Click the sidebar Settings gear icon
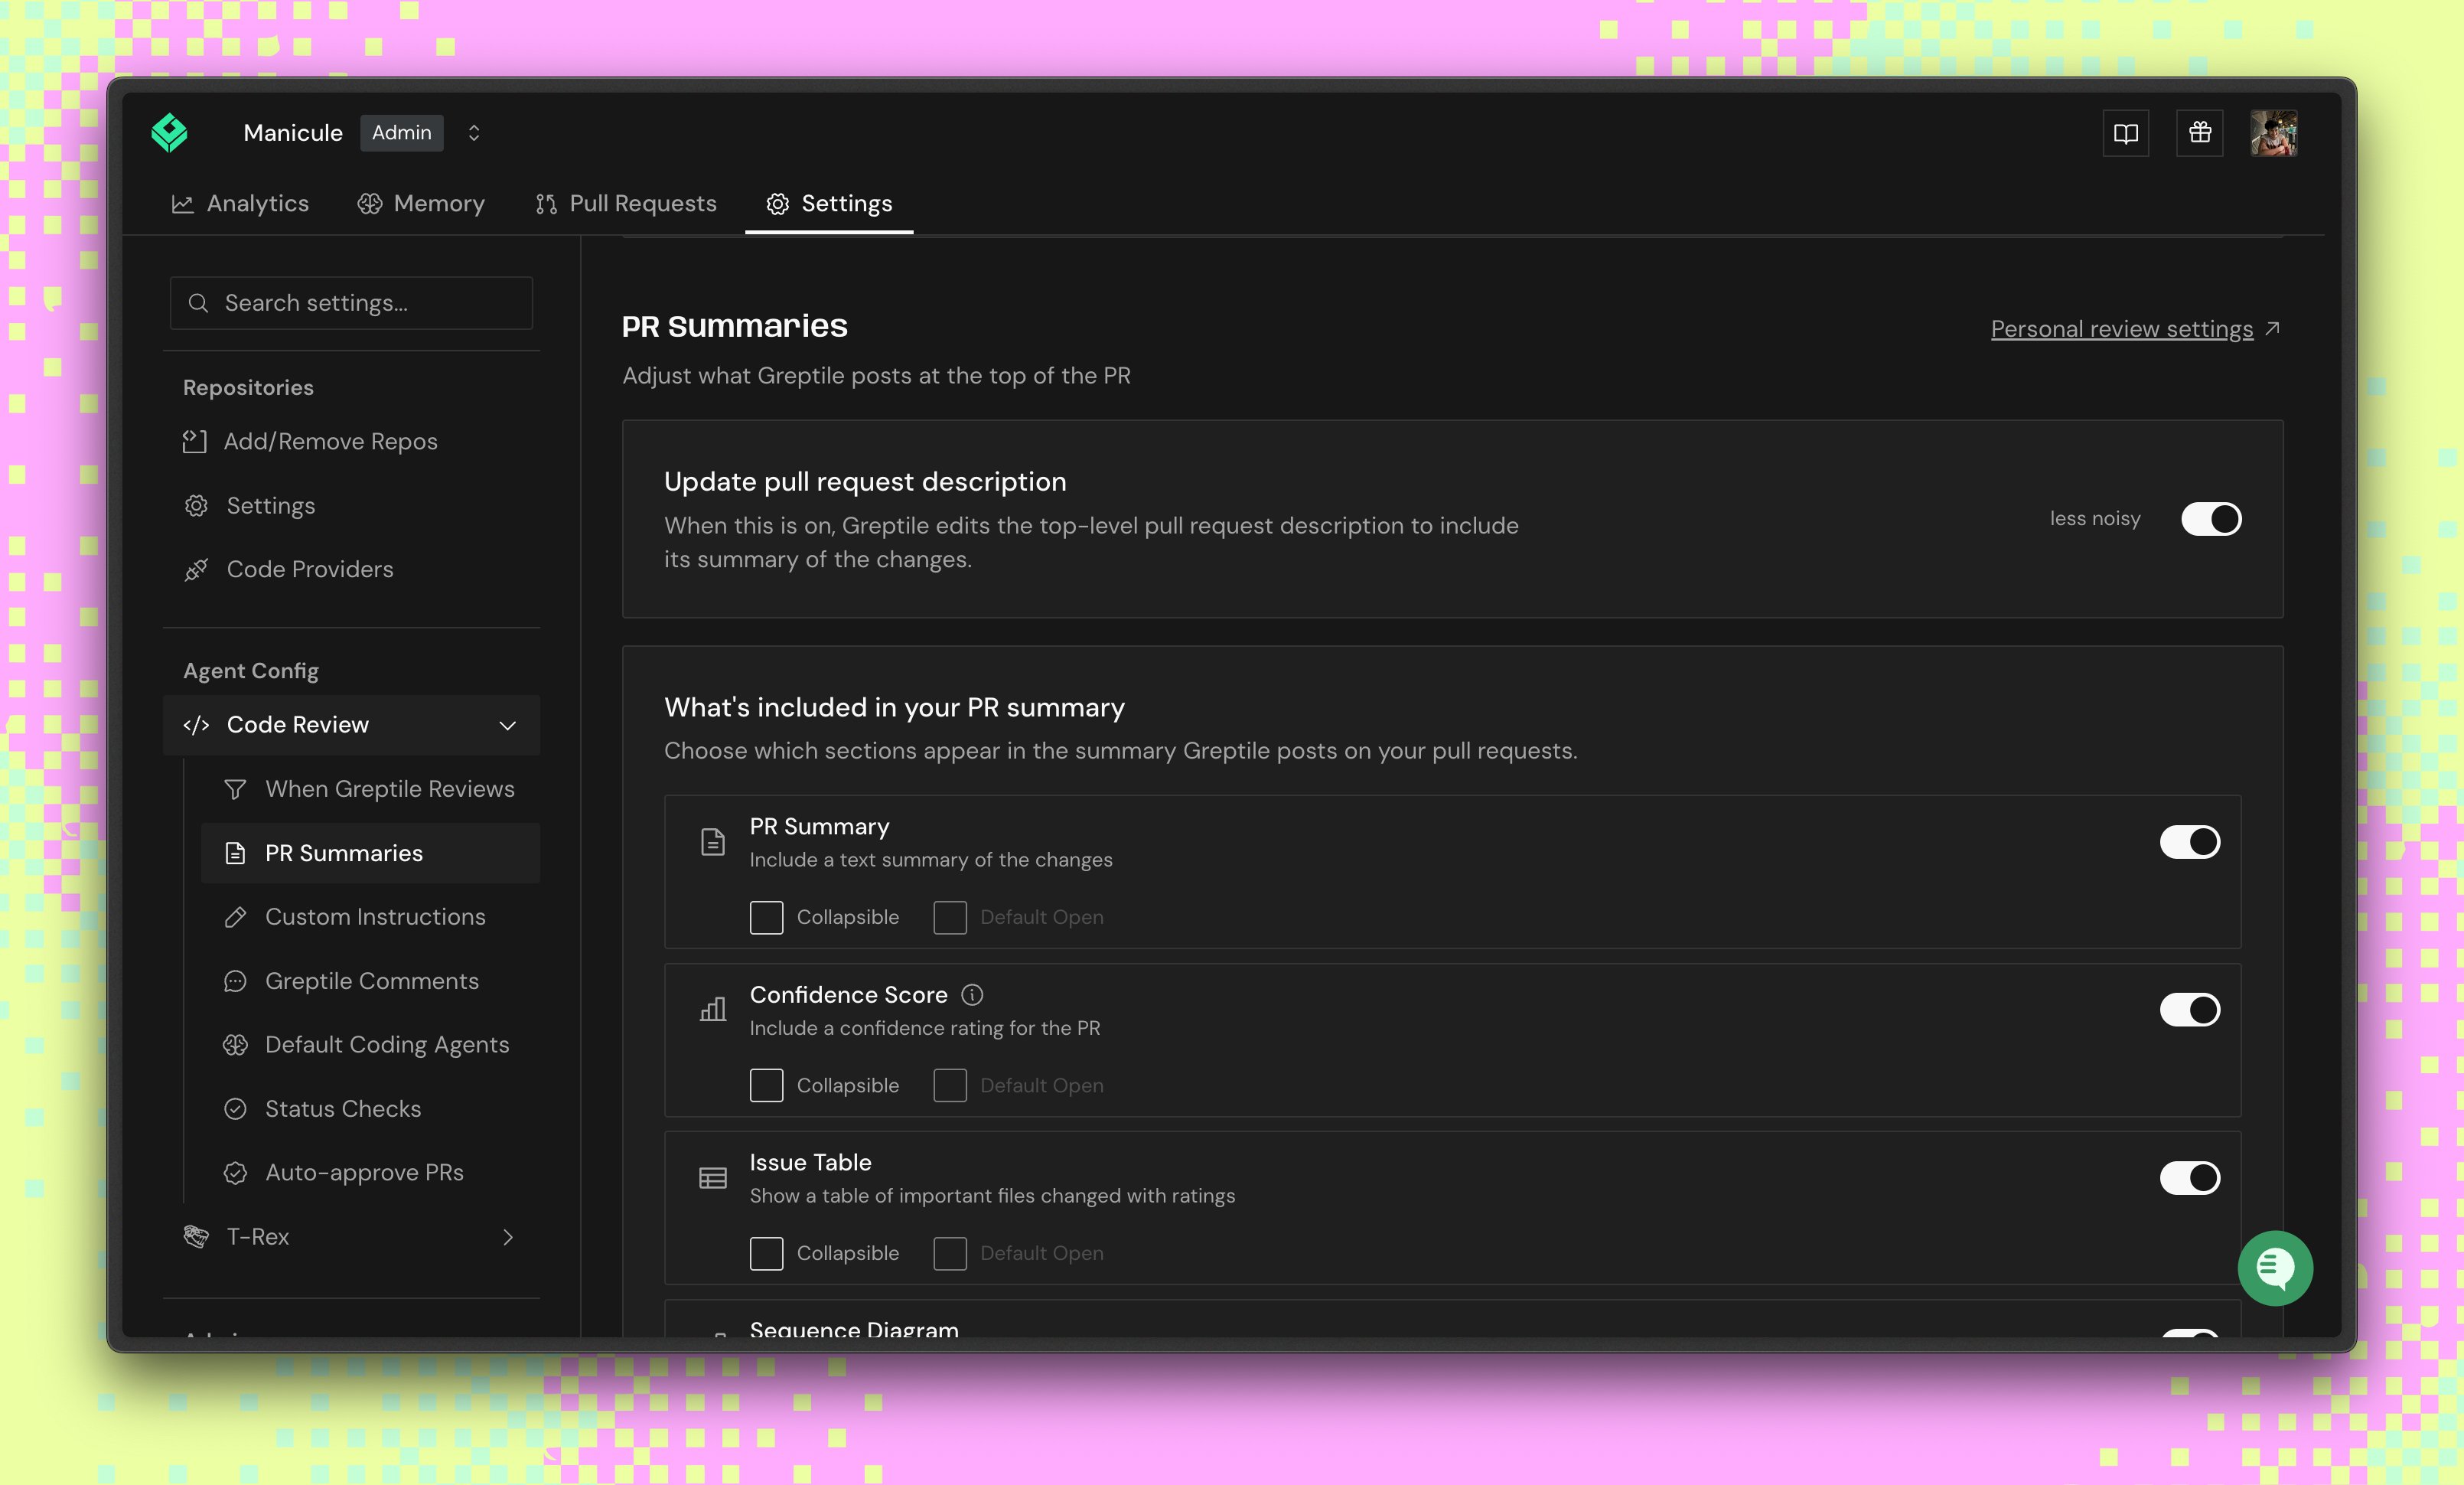This screenshot has width=2464, height=1485. pos(196,506)
